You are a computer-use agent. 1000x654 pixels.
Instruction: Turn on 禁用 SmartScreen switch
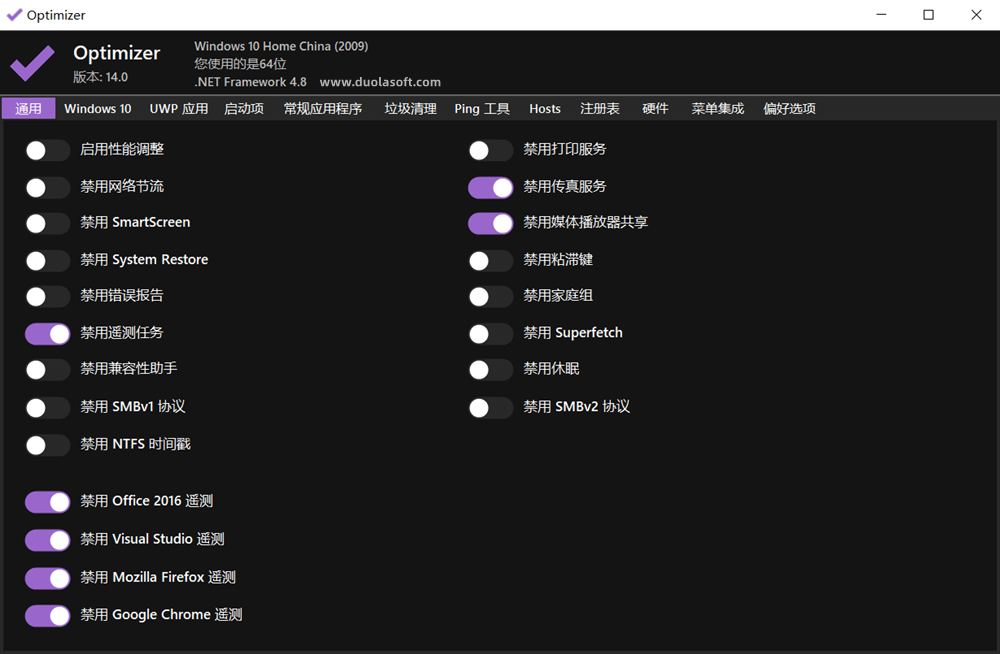coord(47,223)
